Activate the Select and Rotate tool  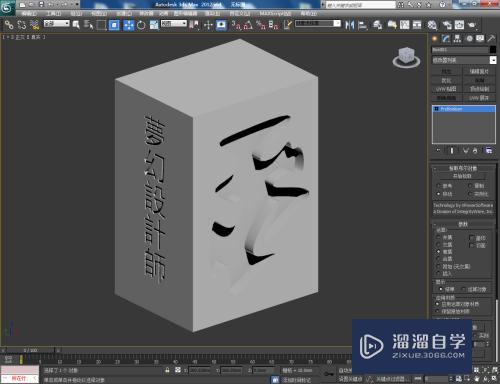coord(141,25)
